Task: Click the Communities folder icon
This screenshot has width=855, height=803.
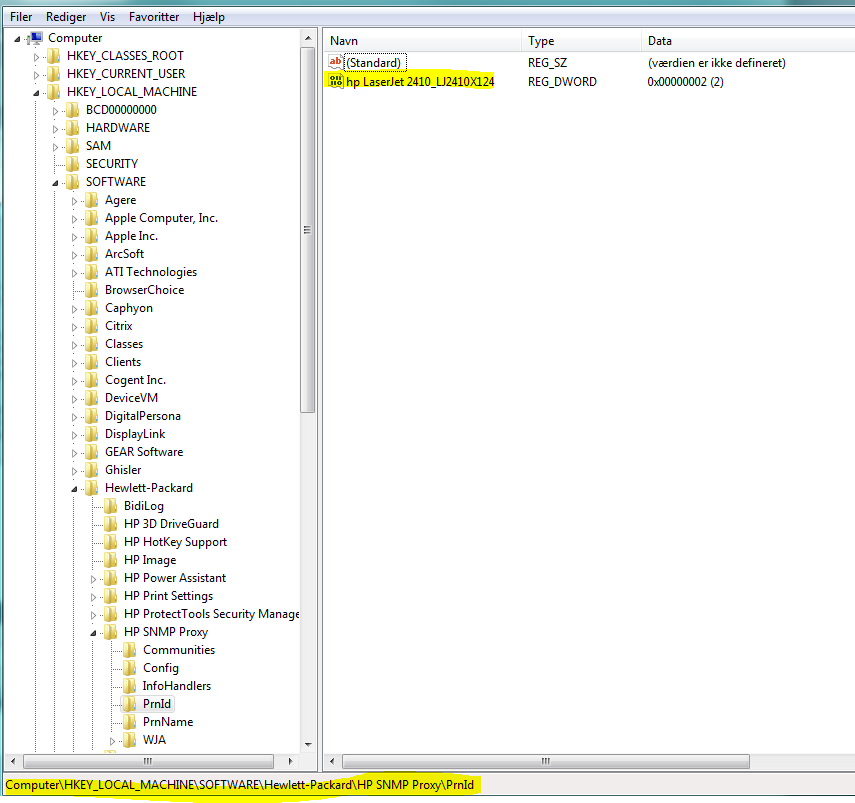Action: pos(130,649)
